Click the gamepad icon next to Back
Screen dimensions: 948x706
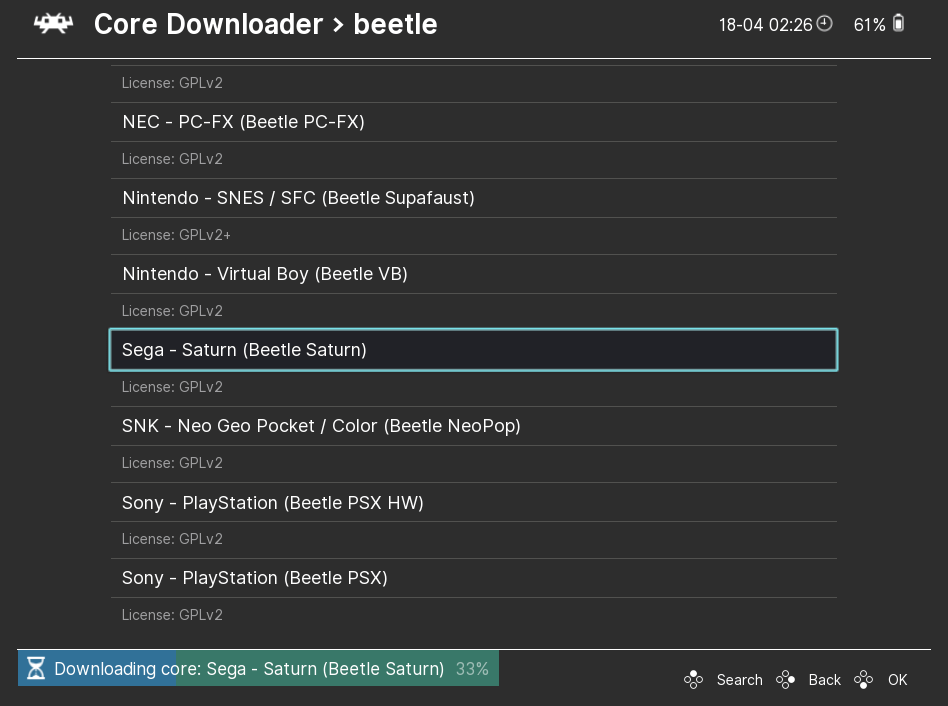785,679
